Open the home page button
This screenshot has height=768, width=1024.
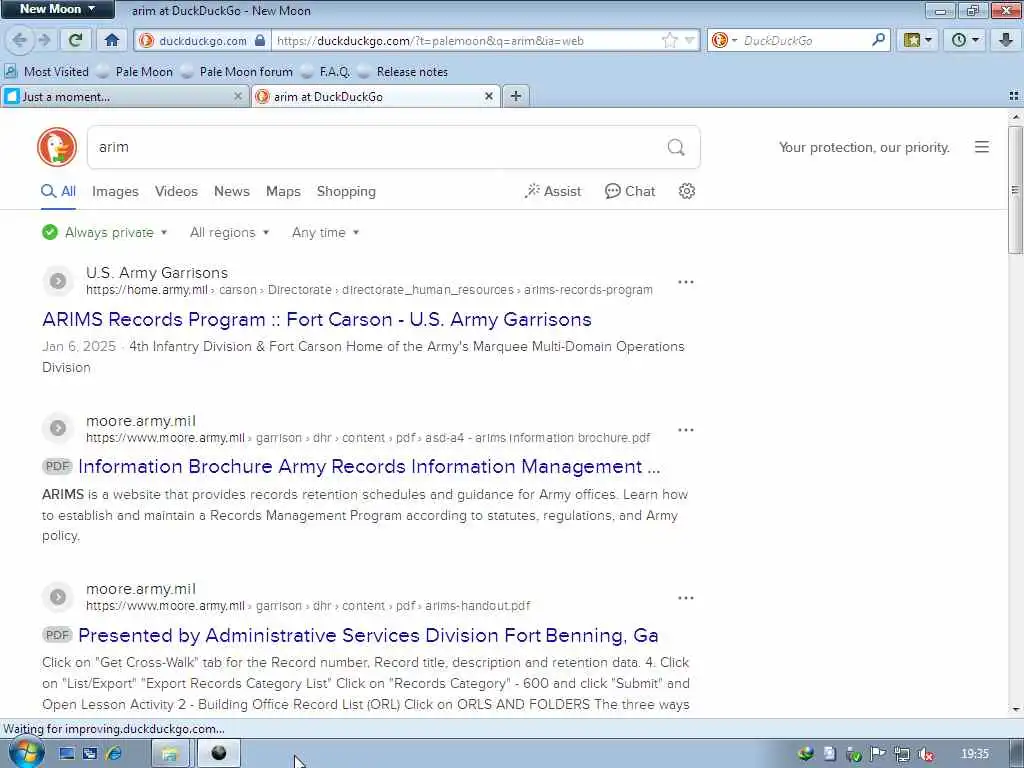point(112,40)
